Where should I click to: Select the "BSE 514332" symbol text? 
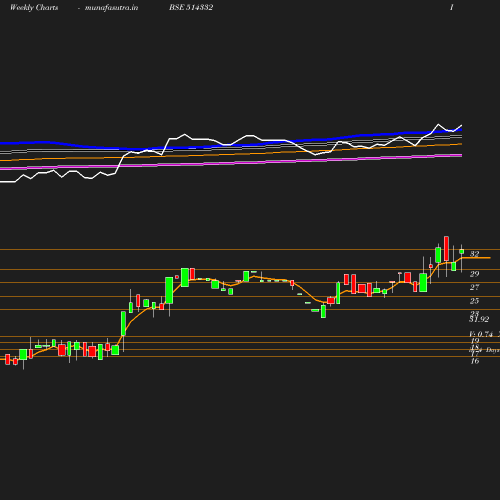[191, 7]
